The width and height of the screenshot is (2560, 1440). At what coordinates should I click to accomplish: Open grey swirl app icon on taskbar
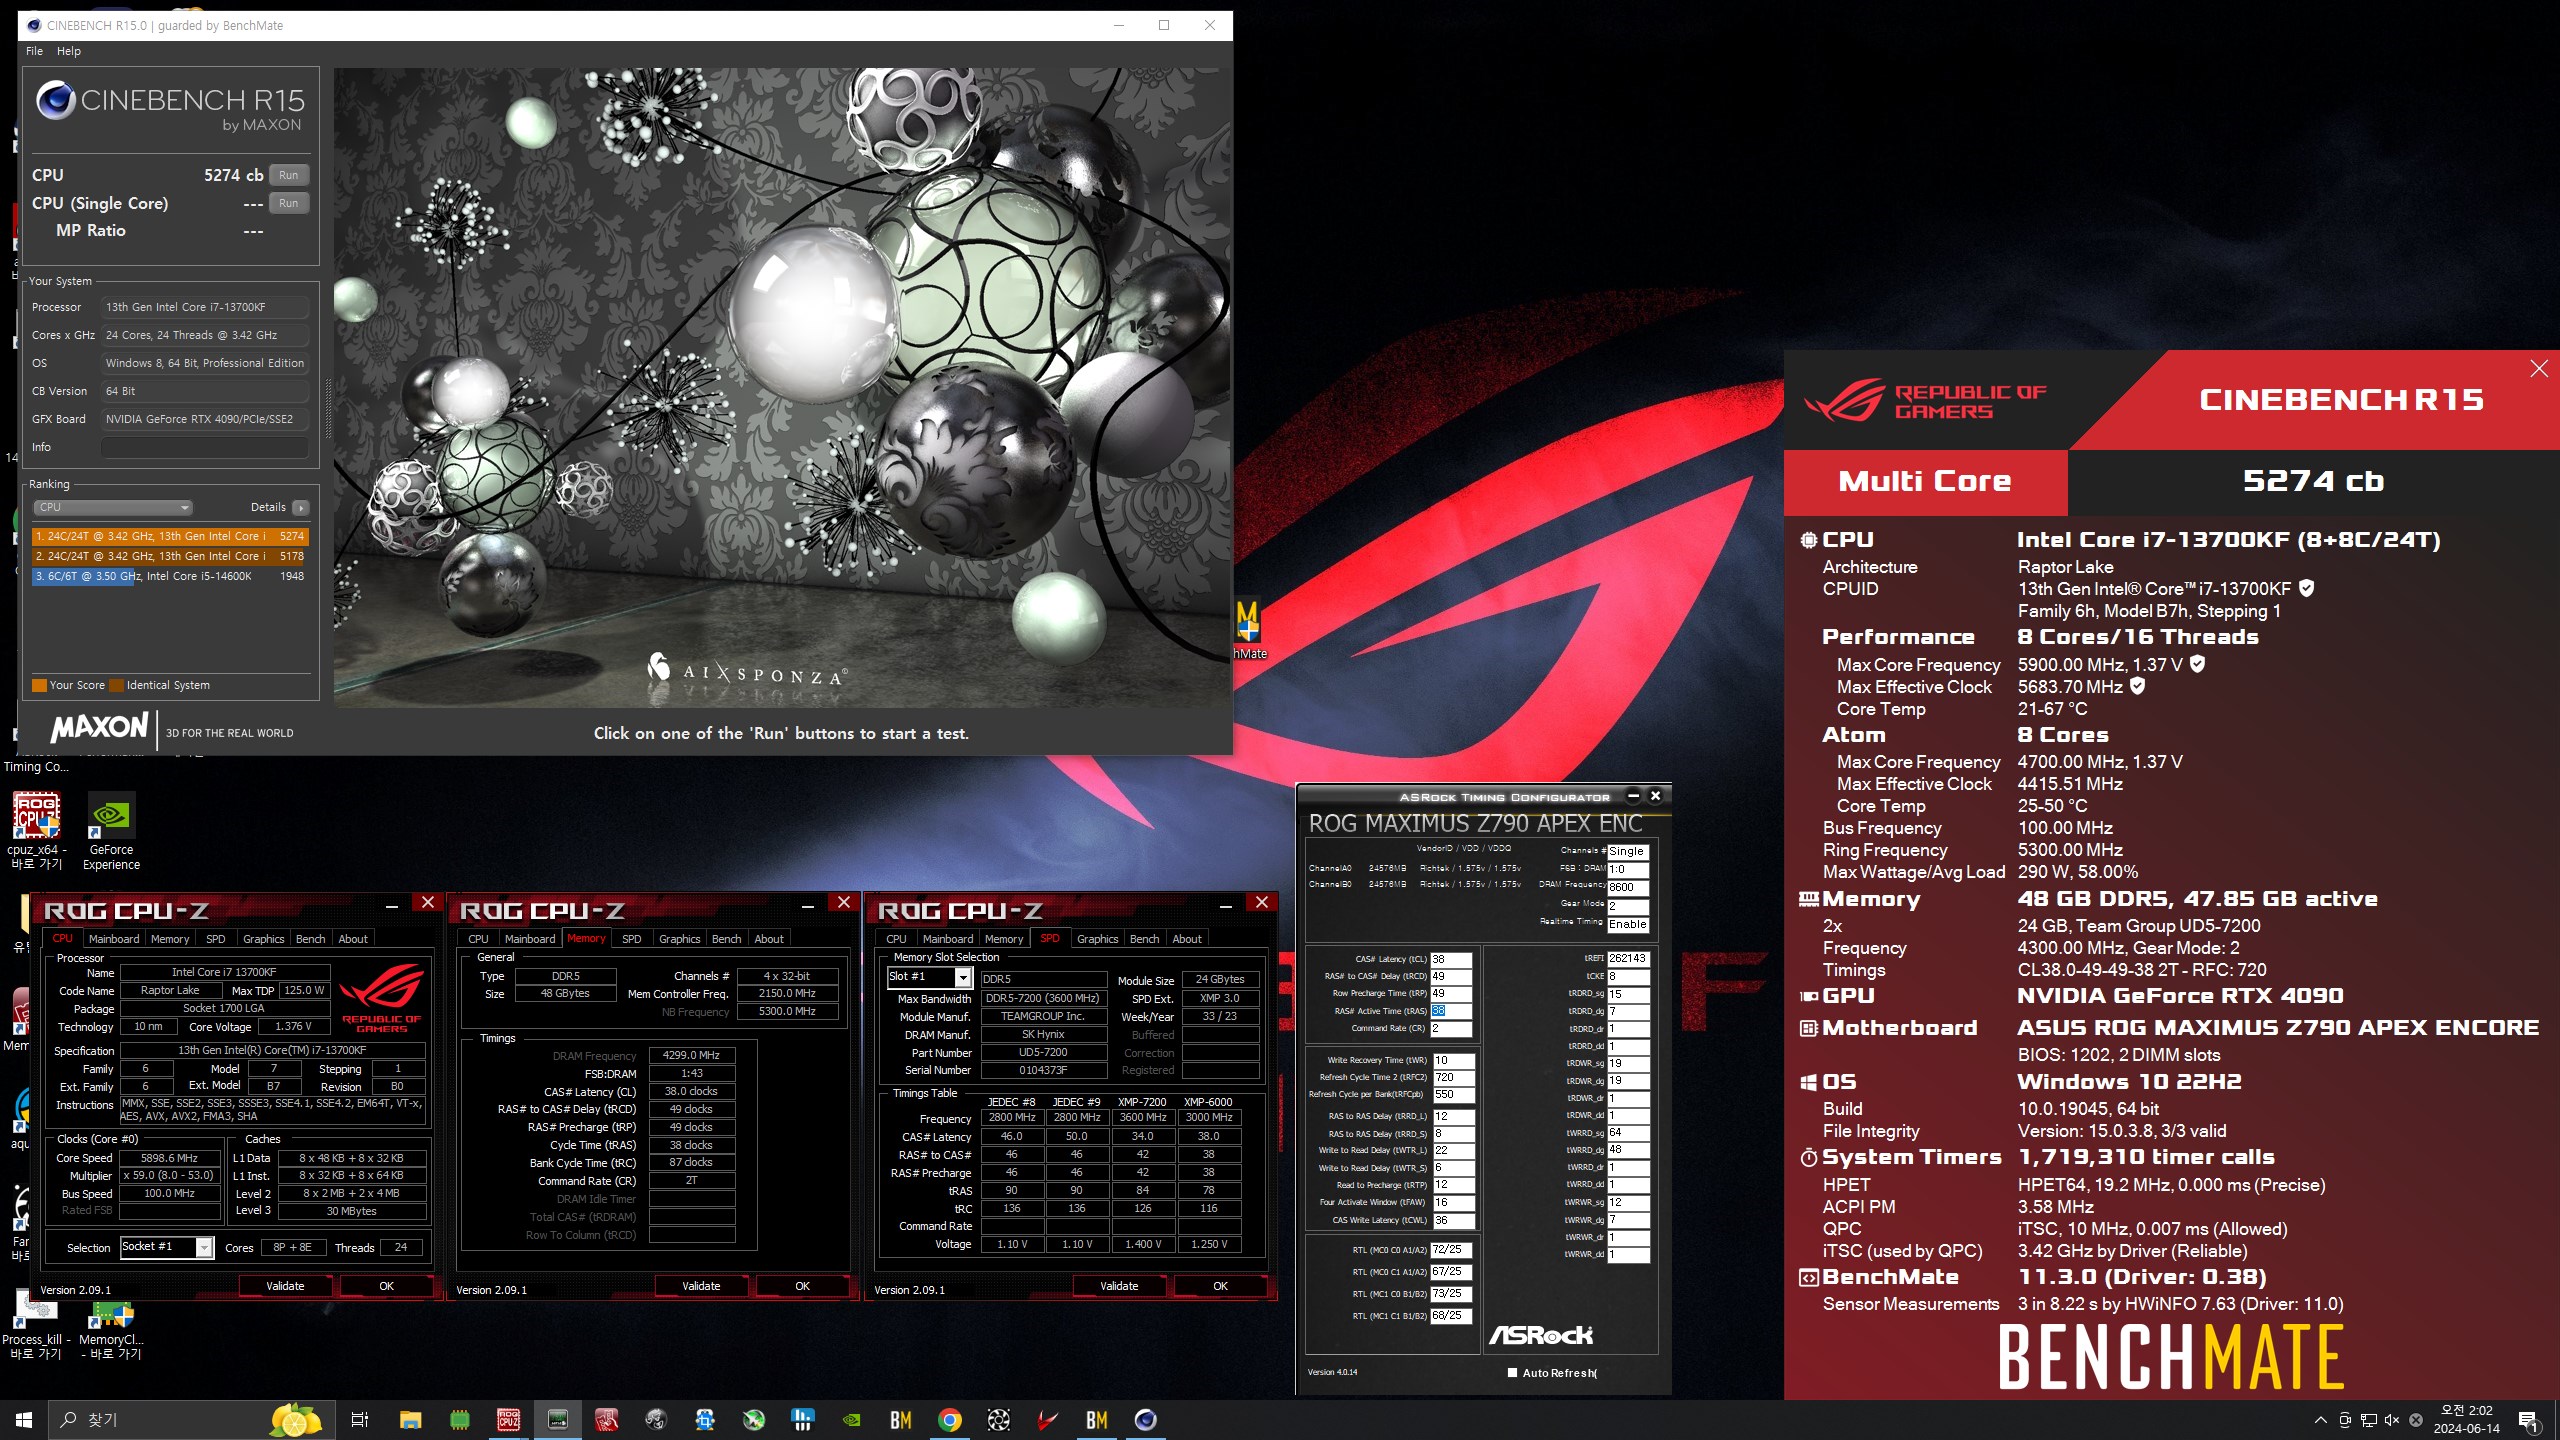coord(656,1419)
